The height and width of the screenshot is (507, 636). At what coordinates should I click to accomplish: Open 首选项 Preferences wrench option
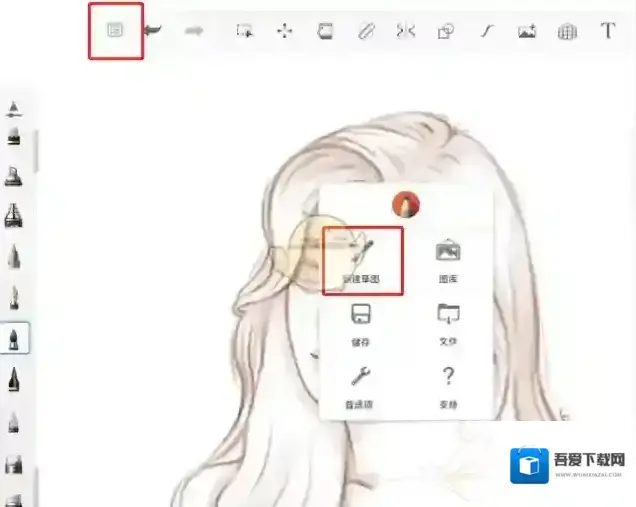pyautogui.click(x=360, y=387)
